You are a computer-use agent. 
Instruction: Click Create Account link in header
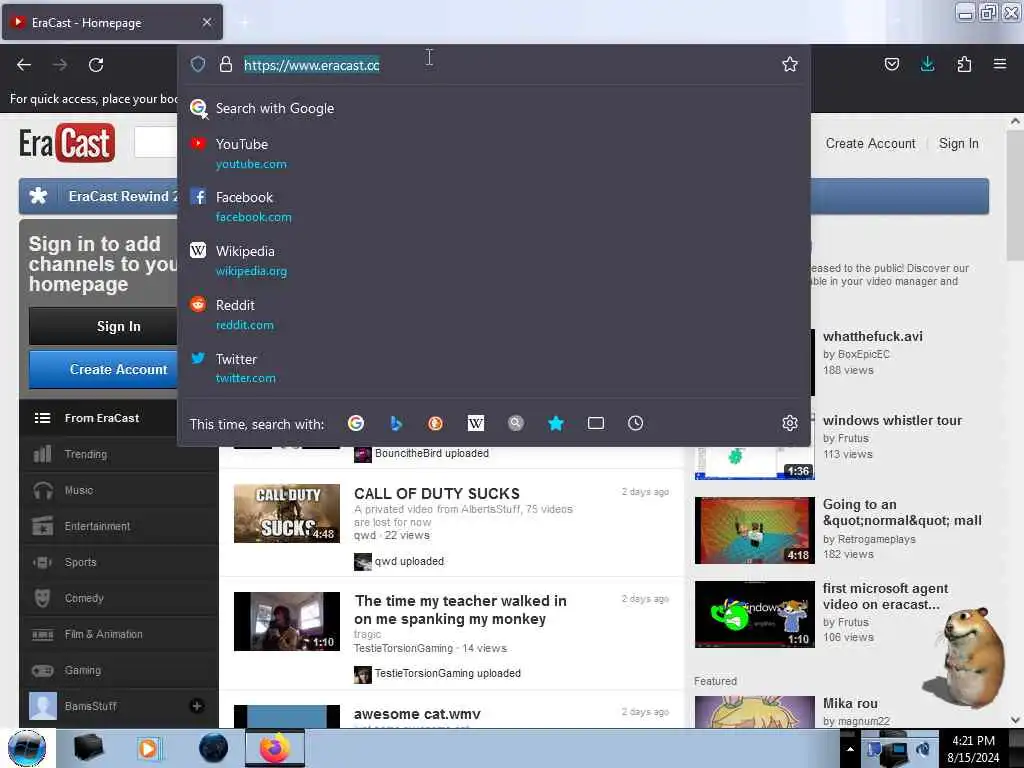point(870,143)
